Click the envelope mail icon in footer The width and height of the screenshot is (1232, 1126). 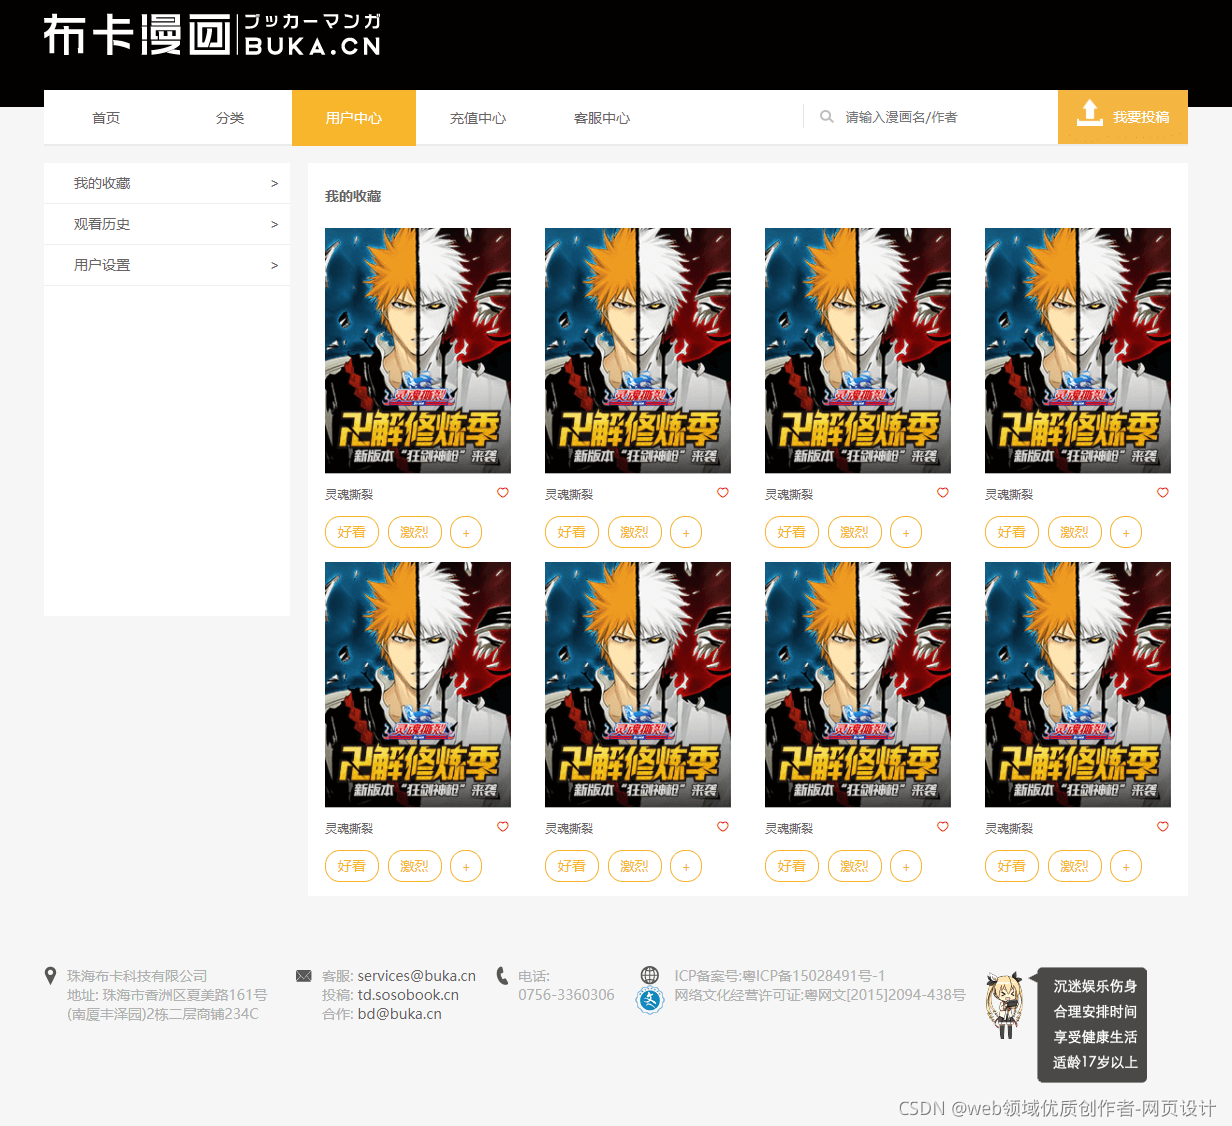[x=304, y=976]
